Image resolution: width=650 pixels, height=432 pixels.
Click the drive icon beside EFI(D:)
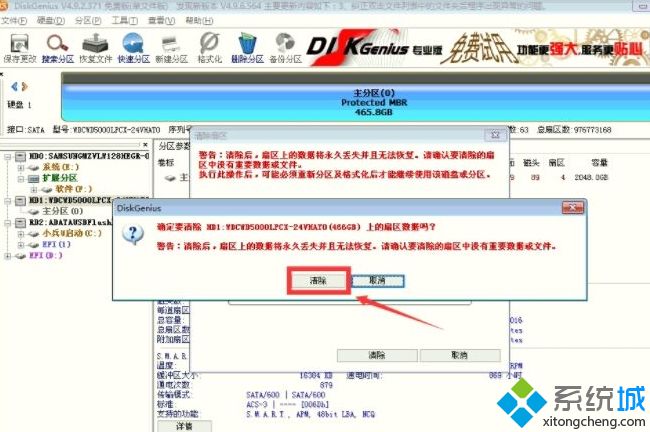point(20,256)
